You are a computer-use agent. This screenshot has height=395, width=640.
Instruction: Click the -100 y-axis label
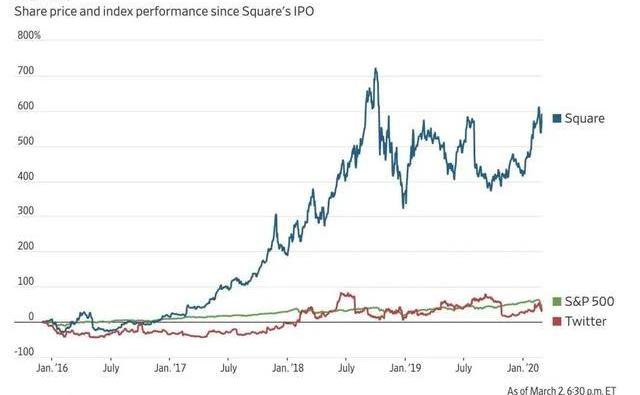[24, 351]
